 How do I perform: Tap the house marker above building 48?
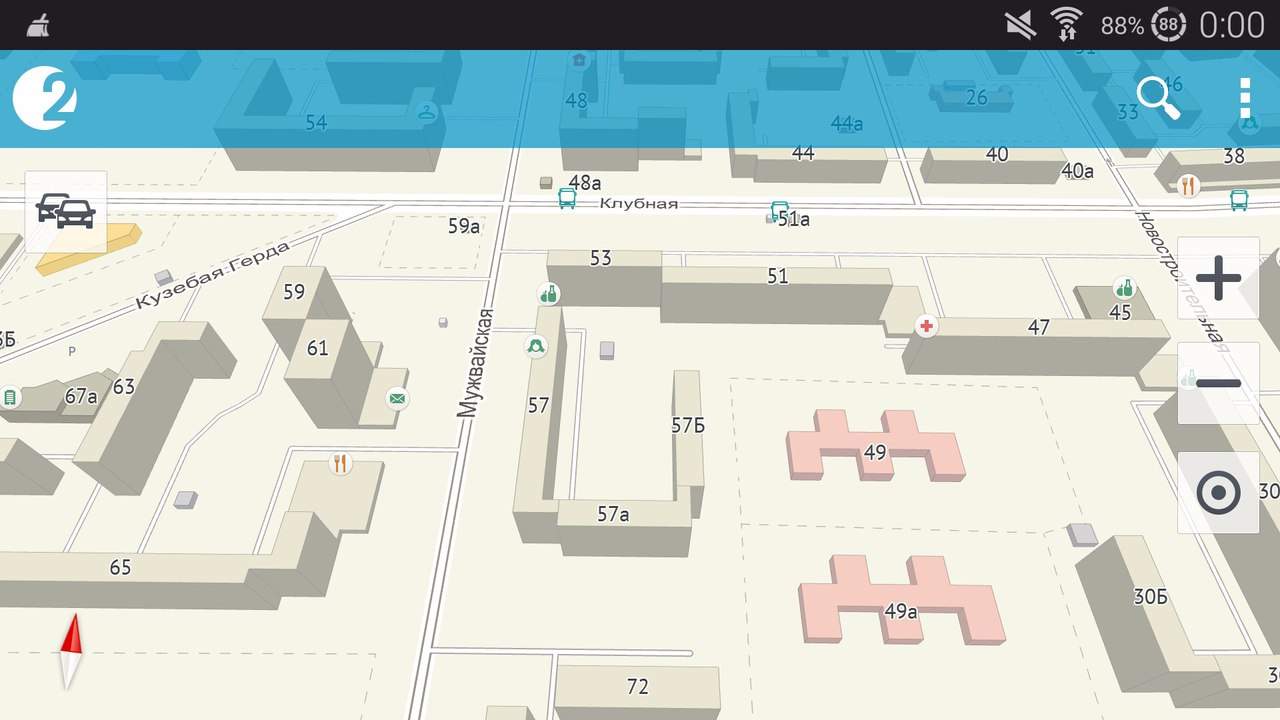[578, 60]
